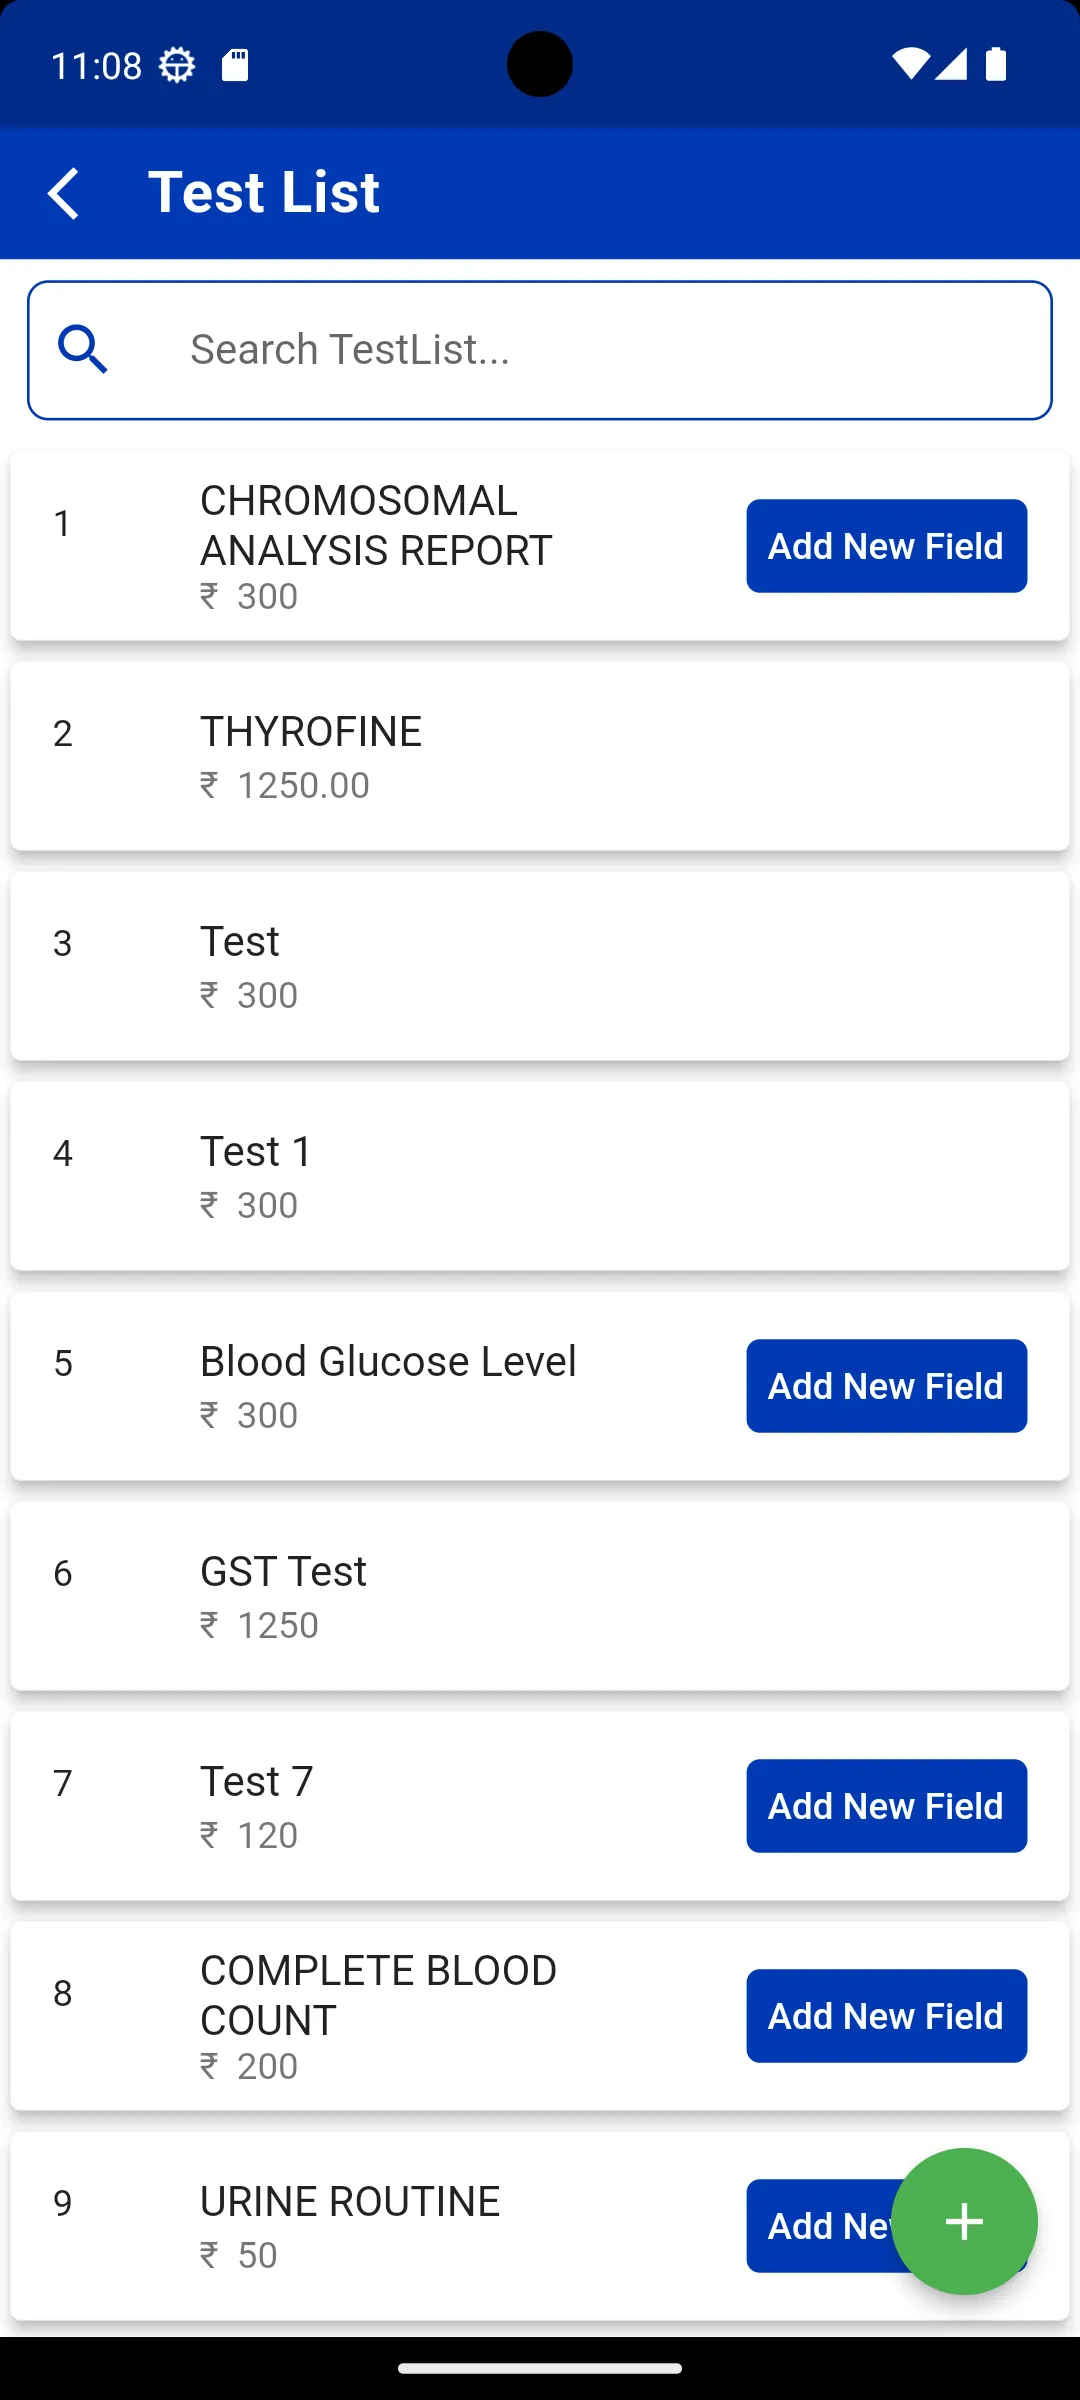This screenshot has width=1080, height=2400.
Task: Tap the Wi-Fi signal status icon
Action: click(x=909, y=64)
